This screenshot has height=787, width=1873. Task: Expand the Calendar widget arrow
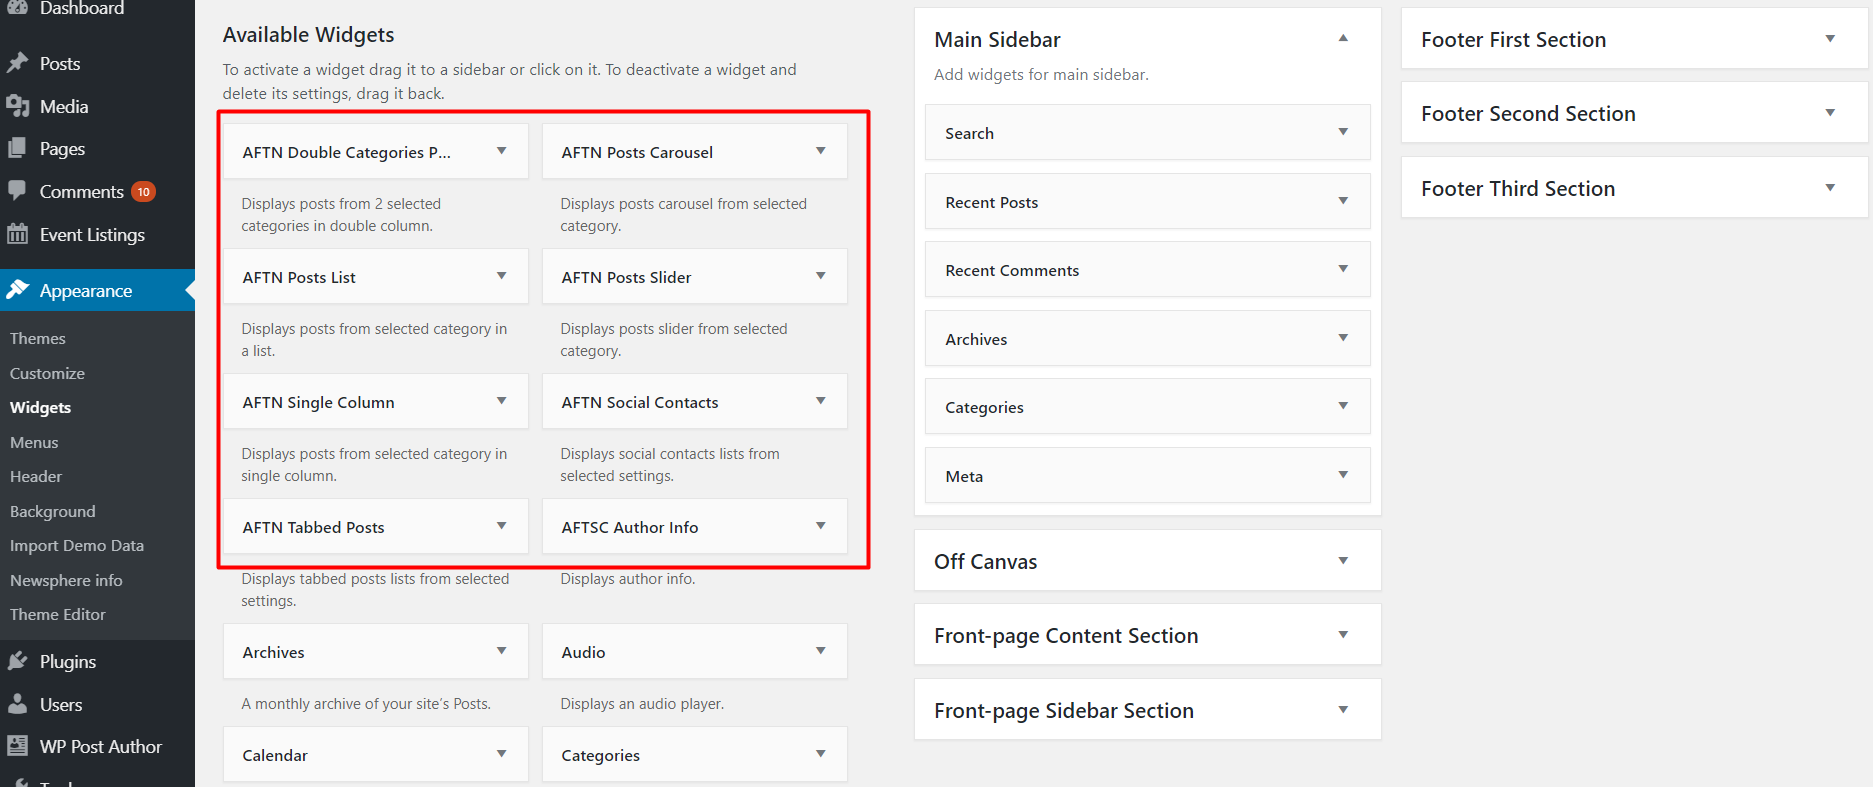(502, 754)
